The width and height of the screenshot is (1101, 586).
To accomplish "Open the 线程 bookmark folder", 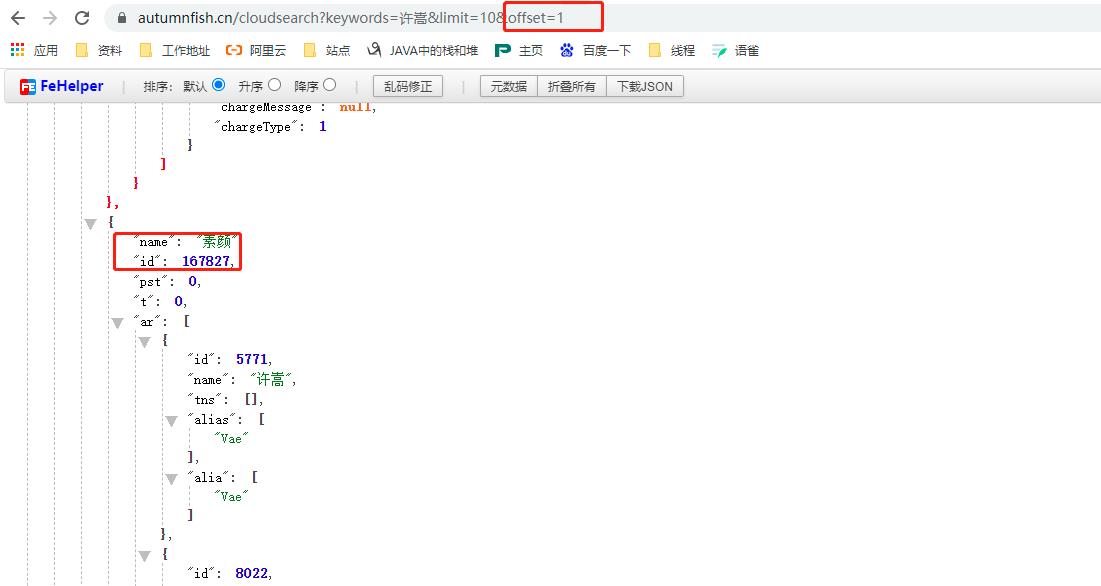I will coord(672,51).
